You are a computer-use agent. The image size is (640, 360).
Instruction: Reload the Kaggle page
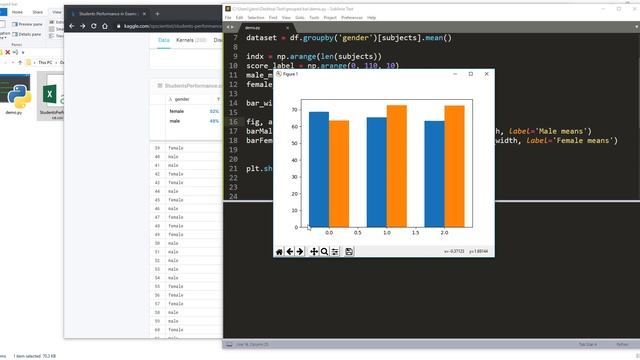94,26
